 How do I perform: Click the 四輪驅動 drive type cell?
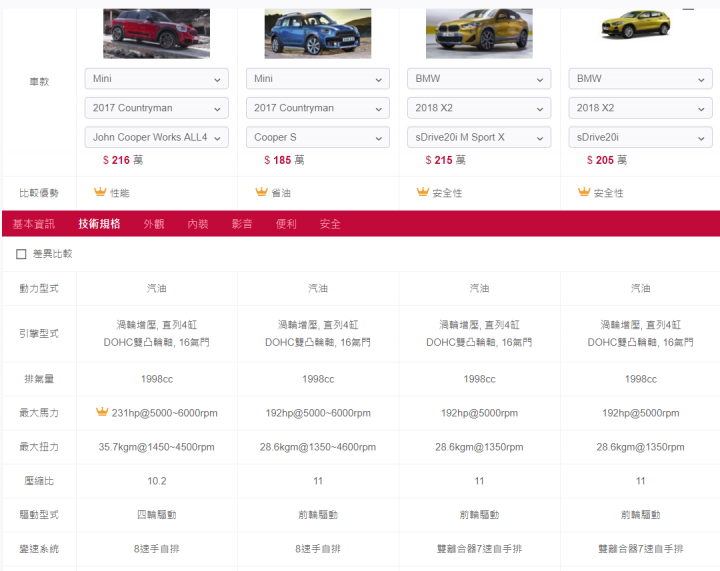(x=157, y=515)
